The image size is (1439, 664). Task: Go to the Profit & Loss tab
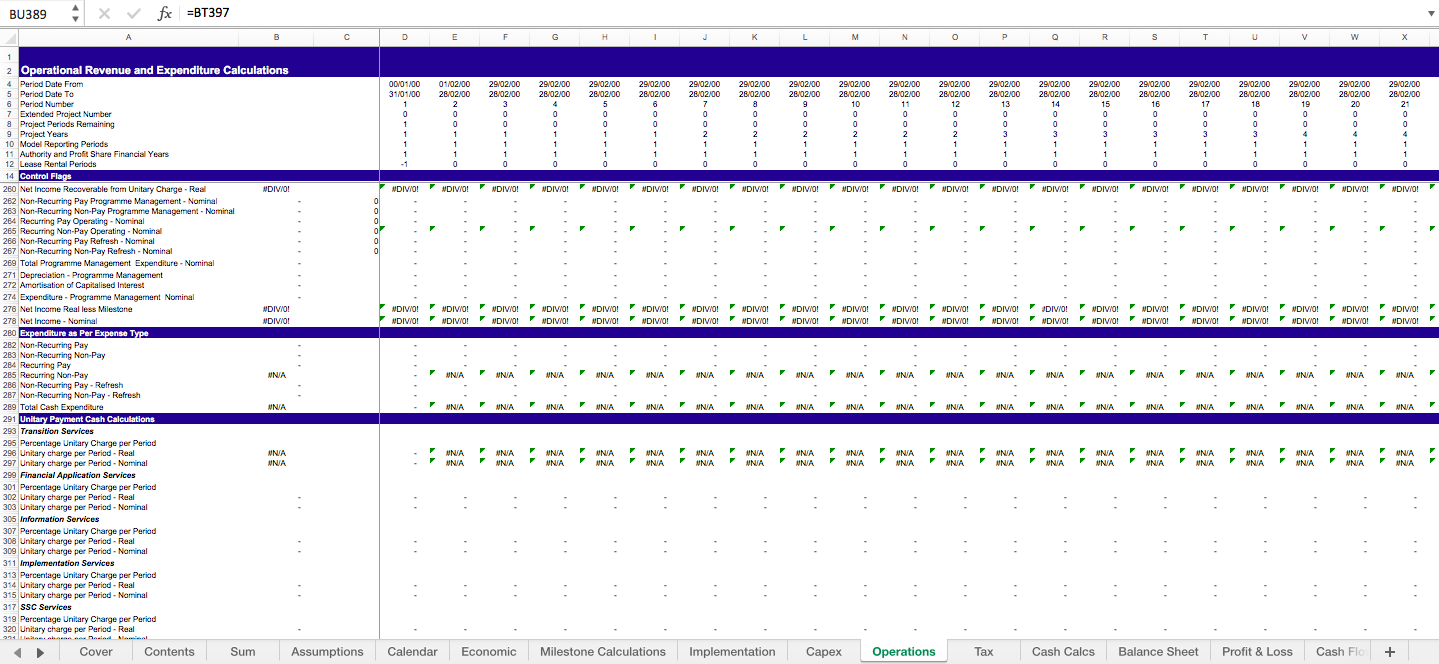pos(1257,651)
